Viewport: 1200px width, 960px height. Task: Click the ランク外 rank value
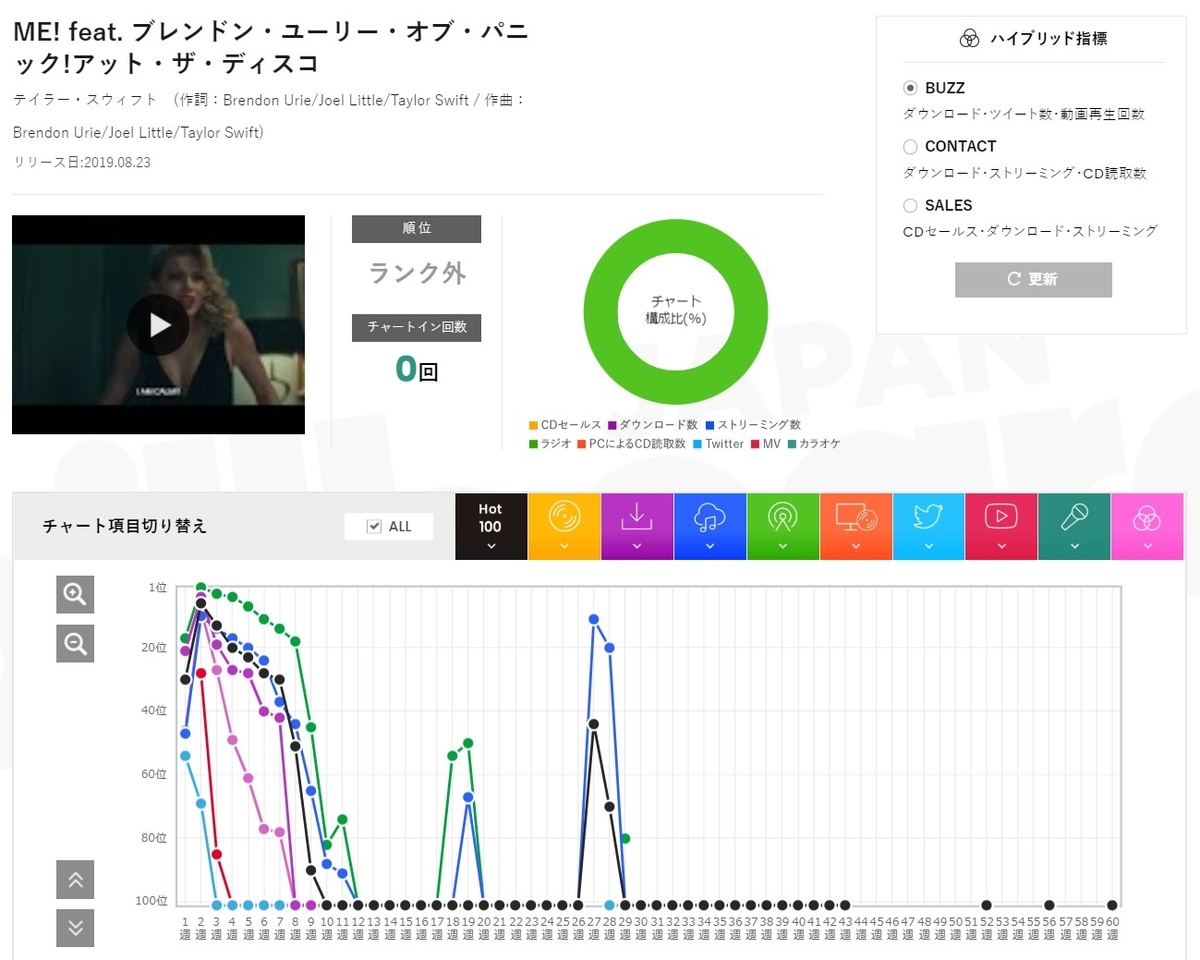tap(417, 273)
